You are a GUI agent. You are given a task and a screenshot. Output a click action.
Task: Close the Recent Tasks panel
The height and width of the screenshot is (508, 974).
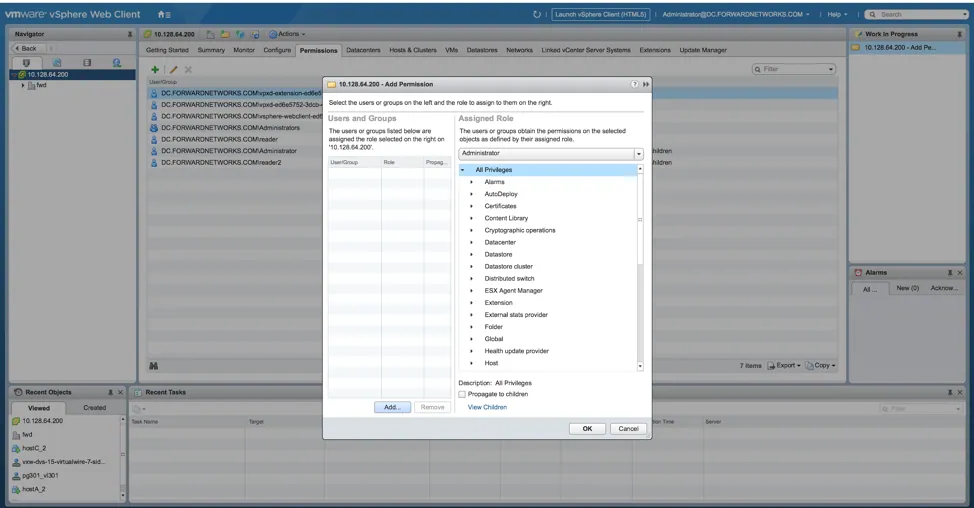pos(960,392)
